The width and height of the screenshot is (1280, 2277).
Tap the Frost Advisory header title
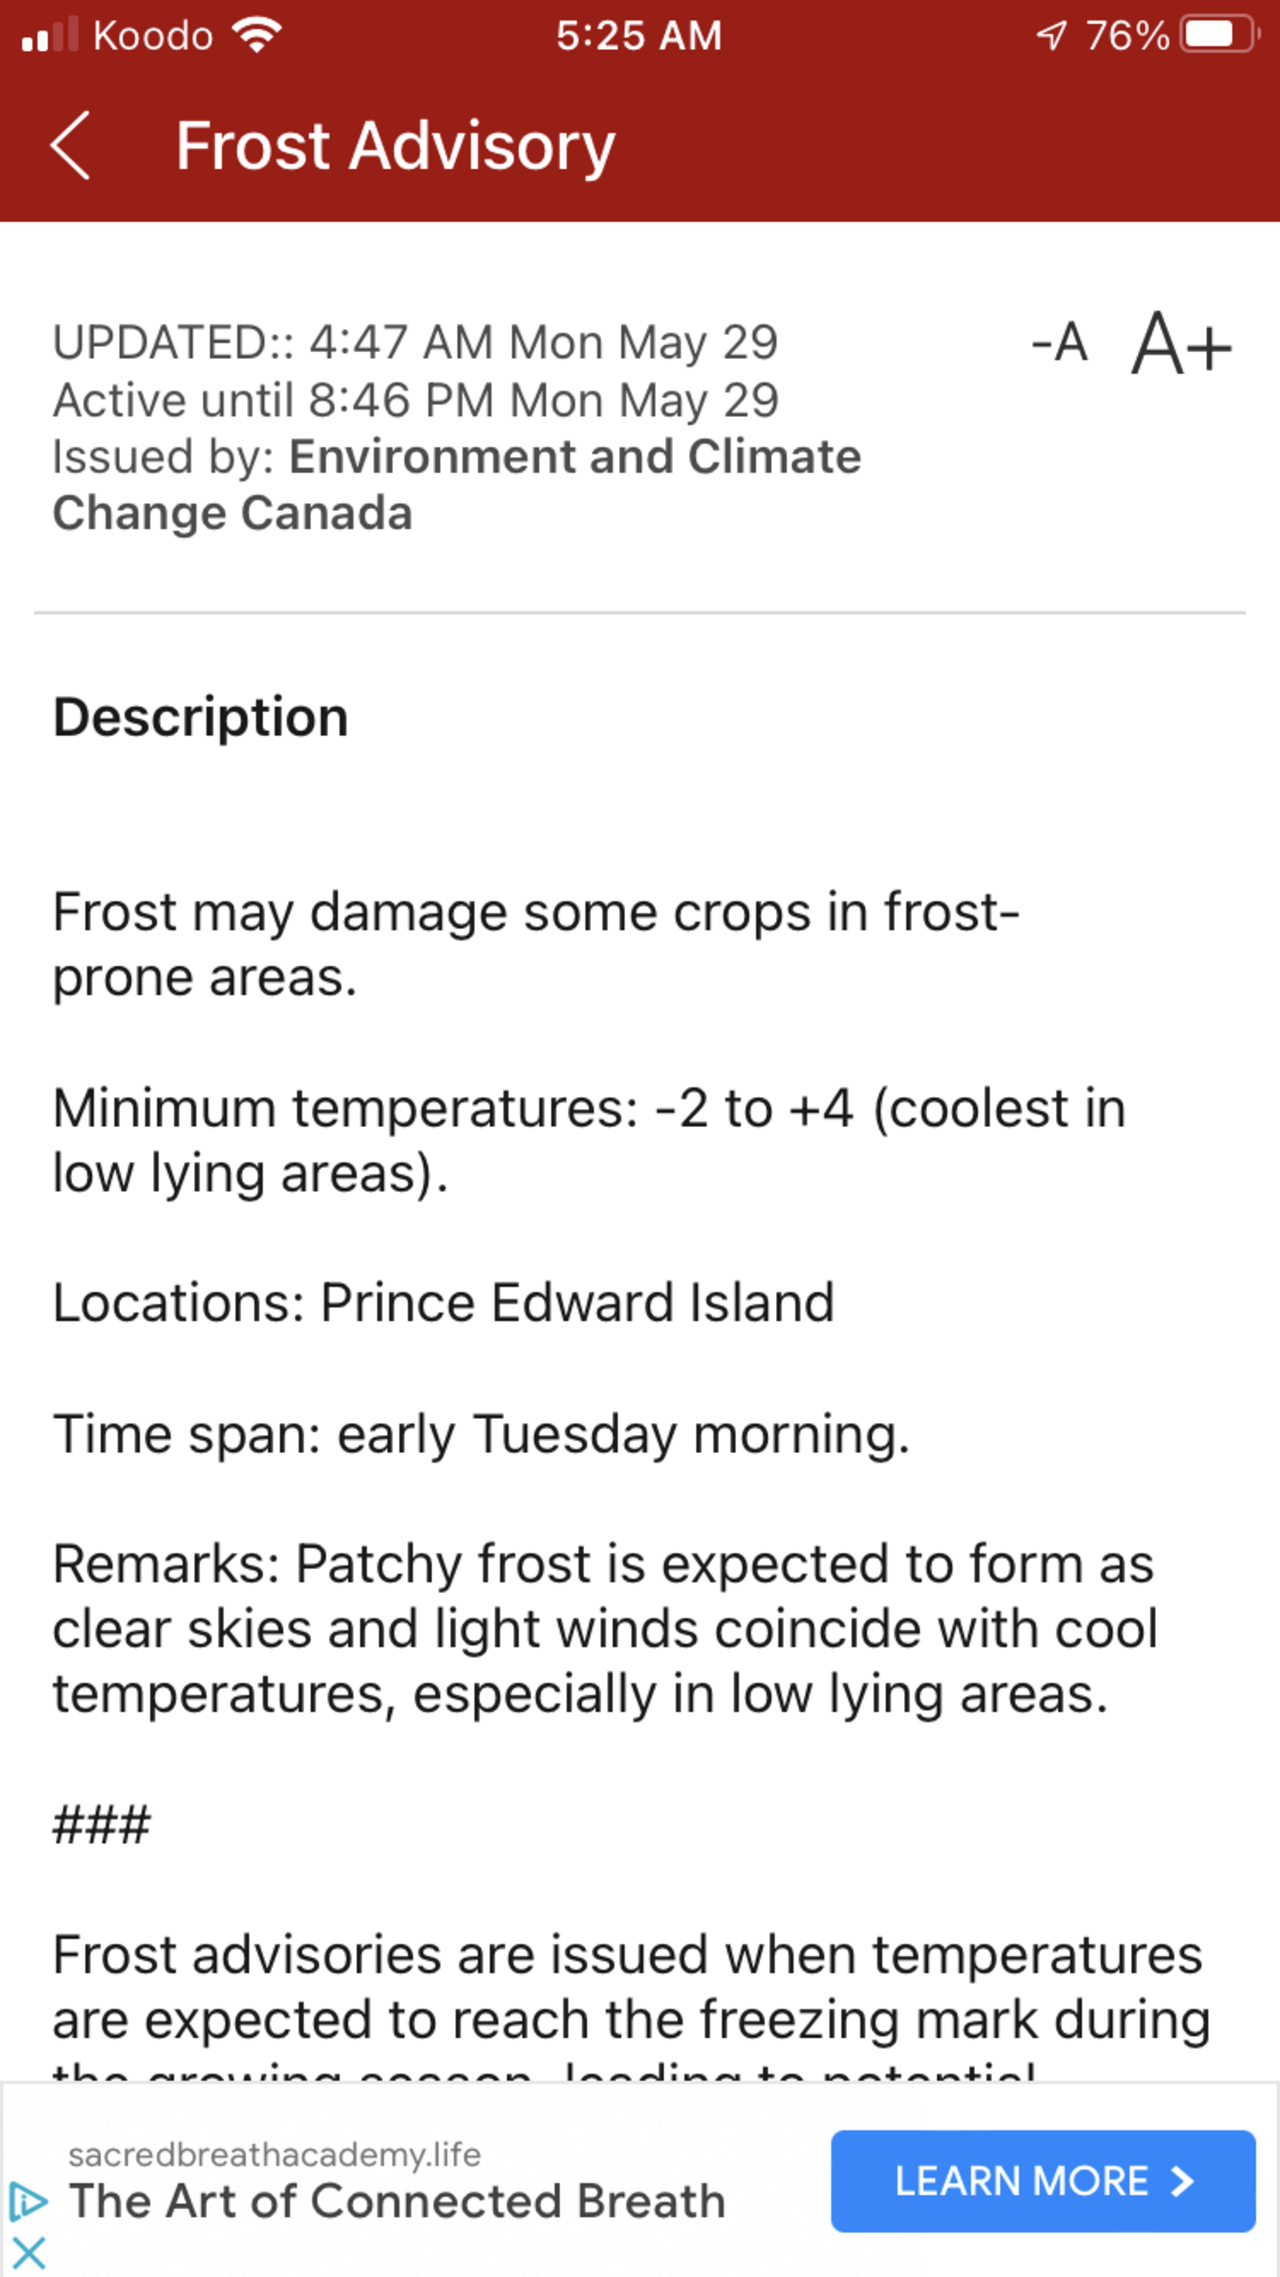(x=395, y=146)
